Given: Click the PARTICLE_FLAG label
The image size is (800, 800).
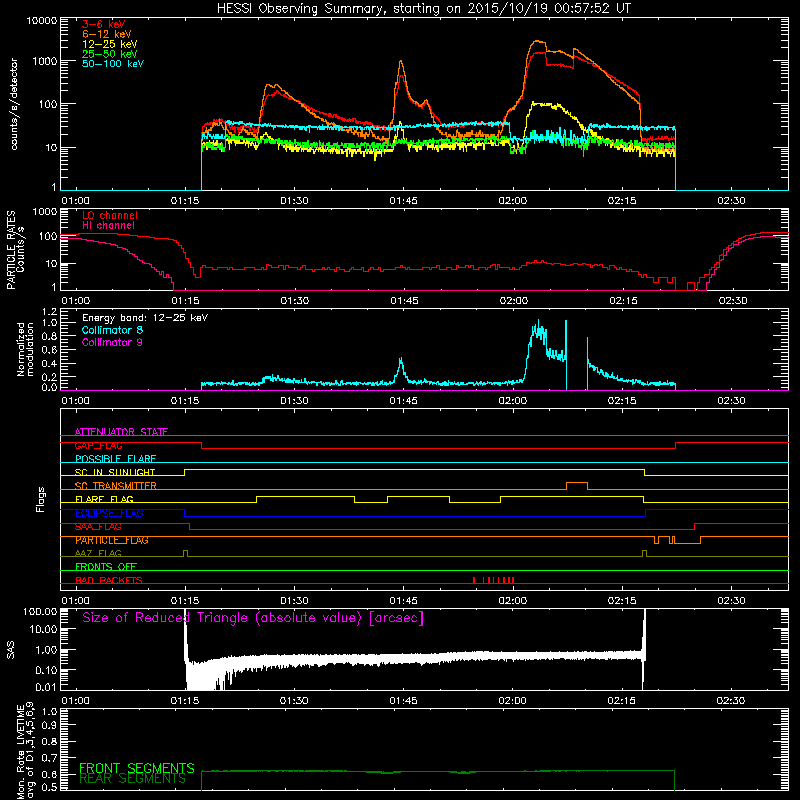Looking at the screenshot, I should pos(112,540).
